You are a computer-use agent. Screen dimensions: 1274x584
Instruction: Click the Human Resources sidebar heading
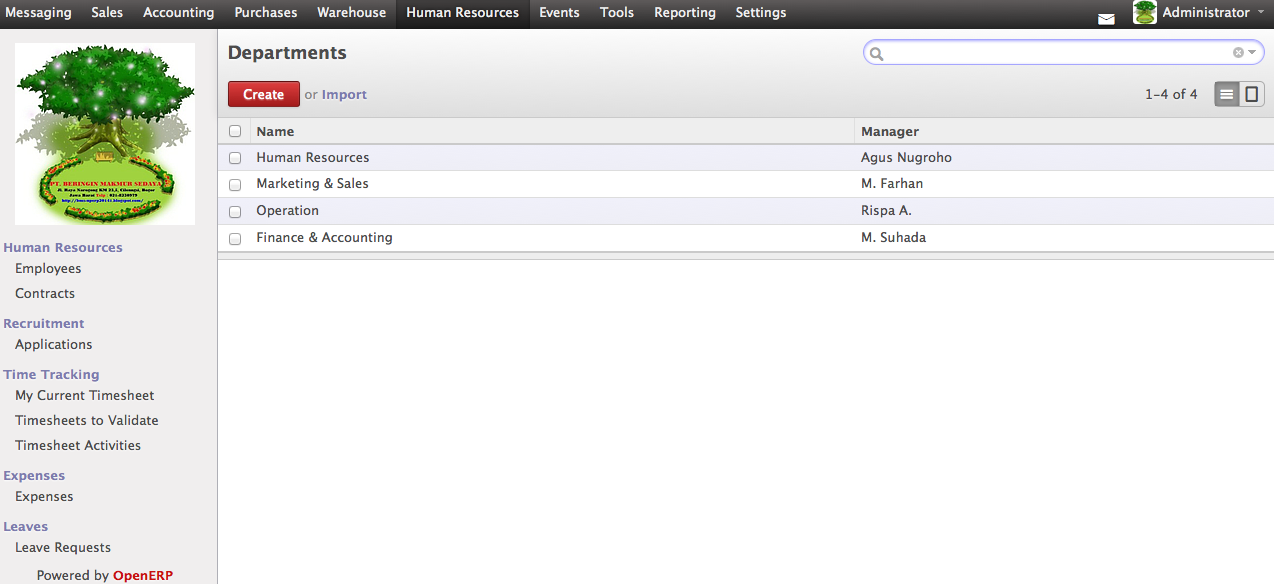click(63, 247)
